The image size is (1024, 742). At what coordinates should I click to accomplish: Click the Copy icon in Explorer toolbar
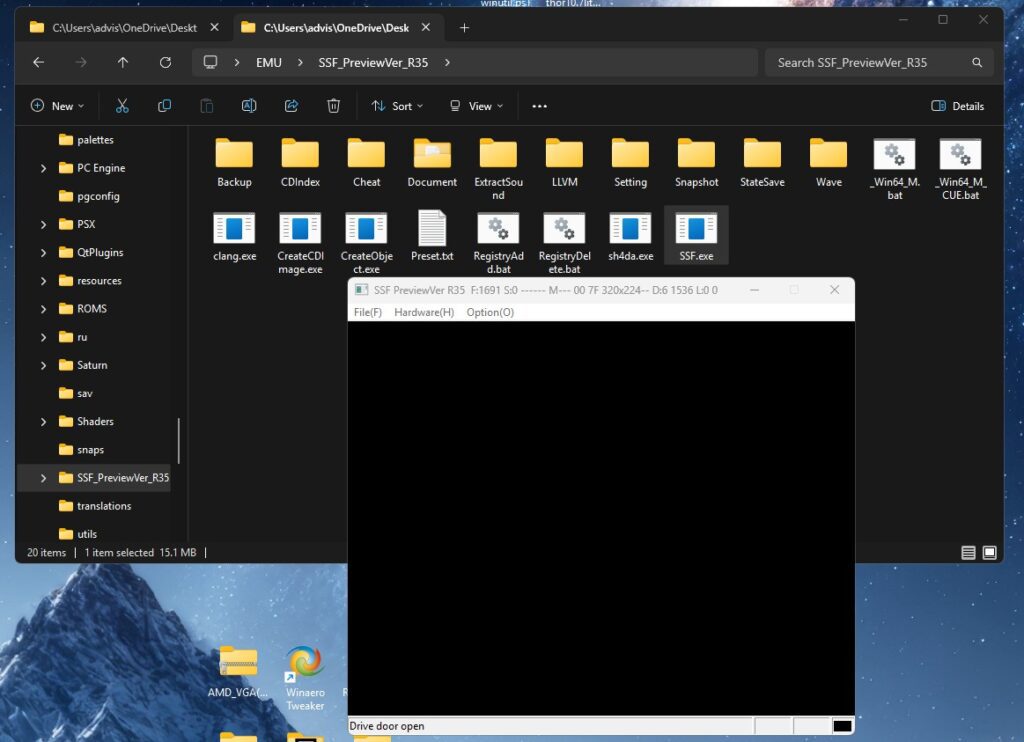pyautogui.click(x=165, y=106)
